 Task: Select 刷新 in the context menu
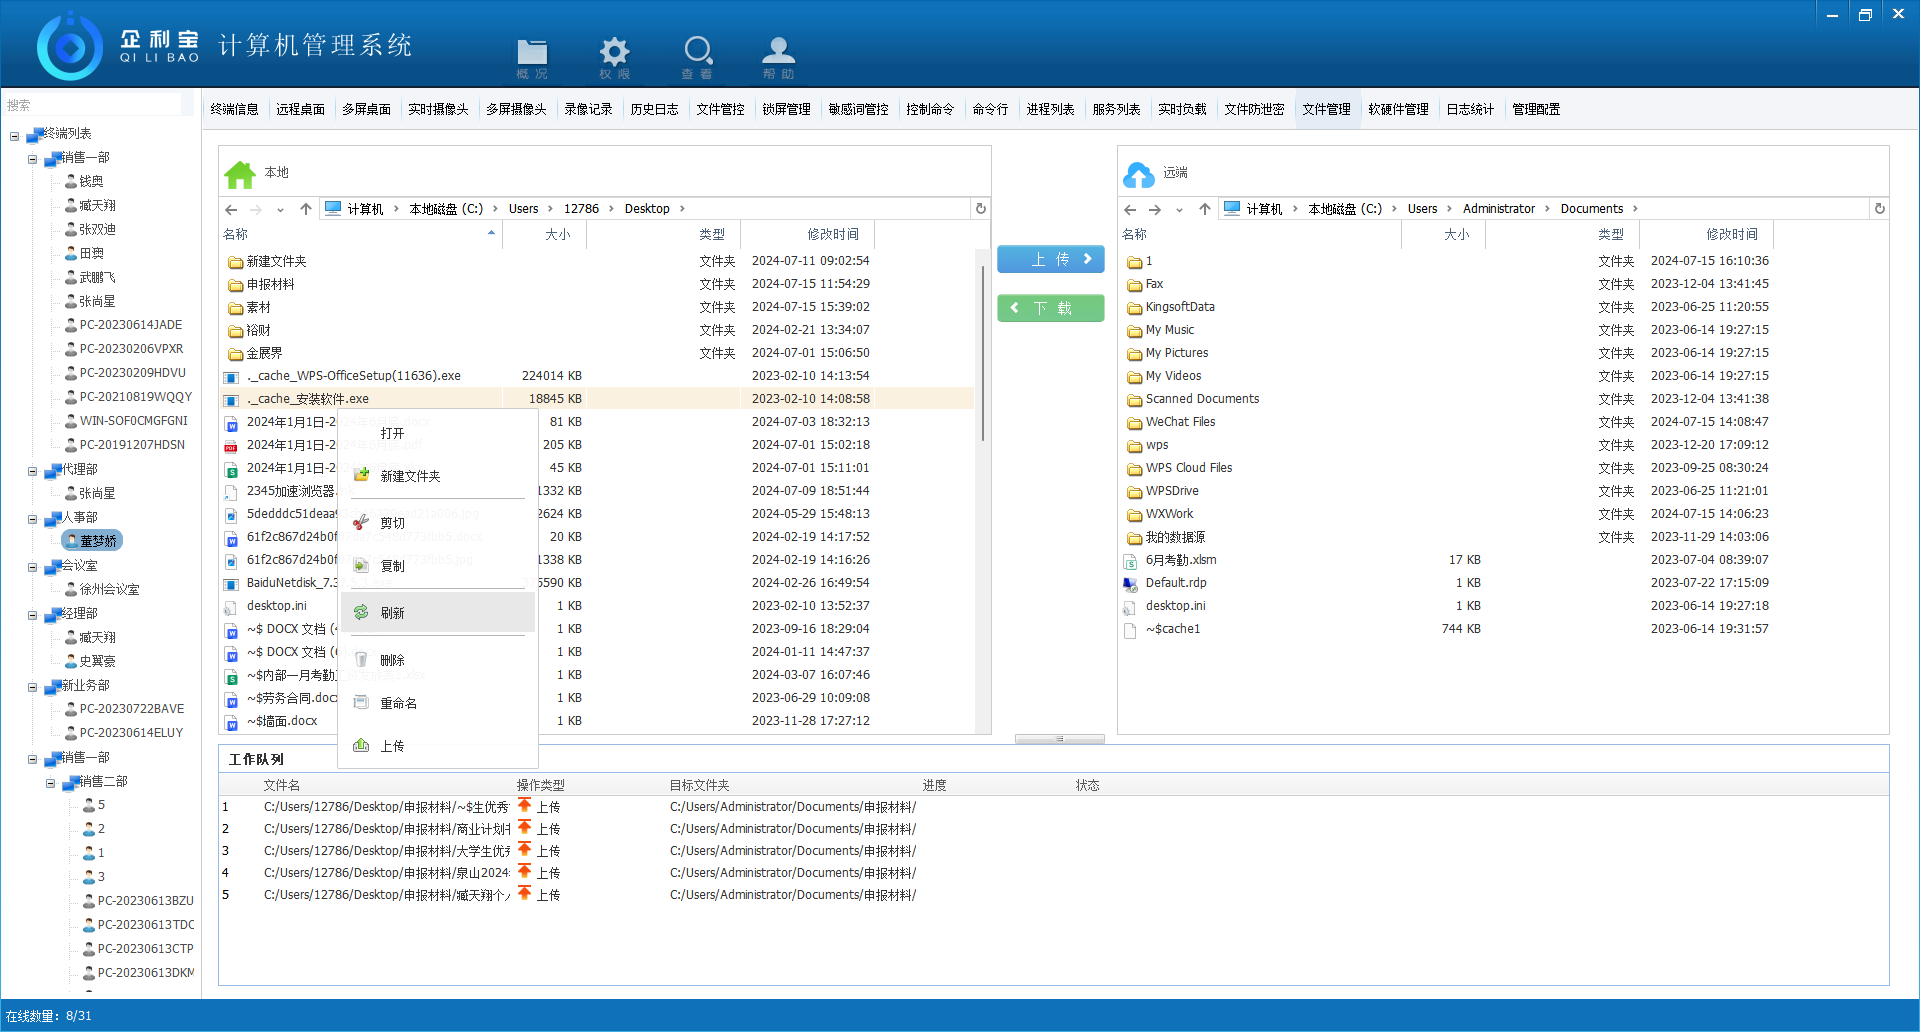coord(392,613)
